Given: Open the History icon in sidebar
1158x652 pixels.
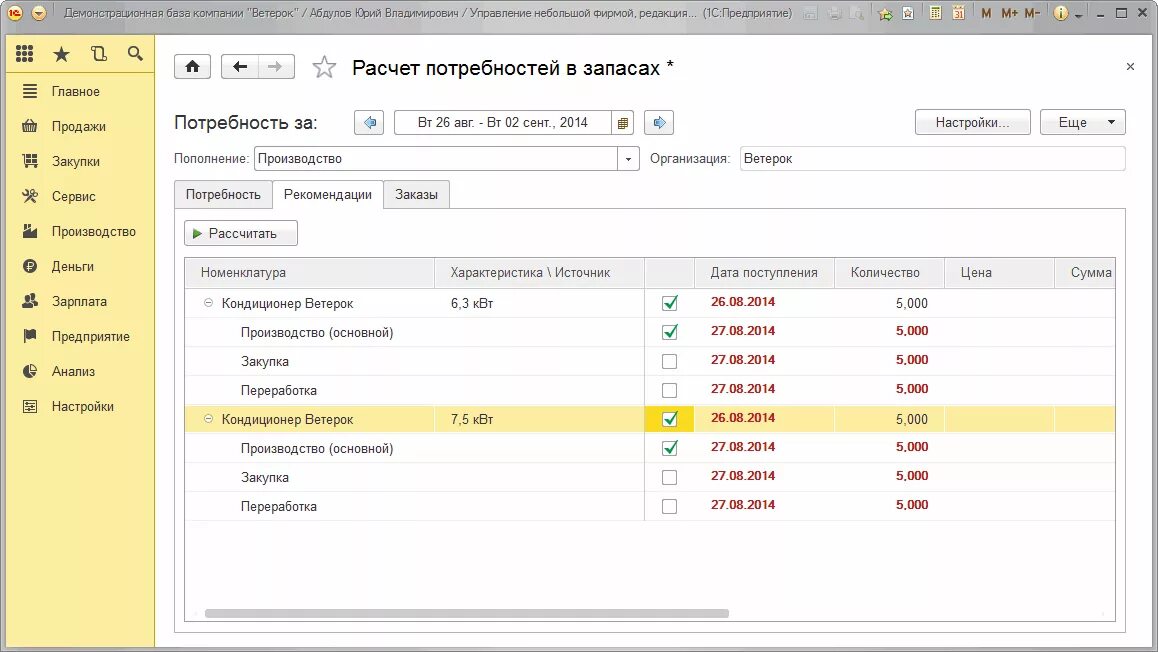Looking at the screenshot, I should (x=98, y=53).
